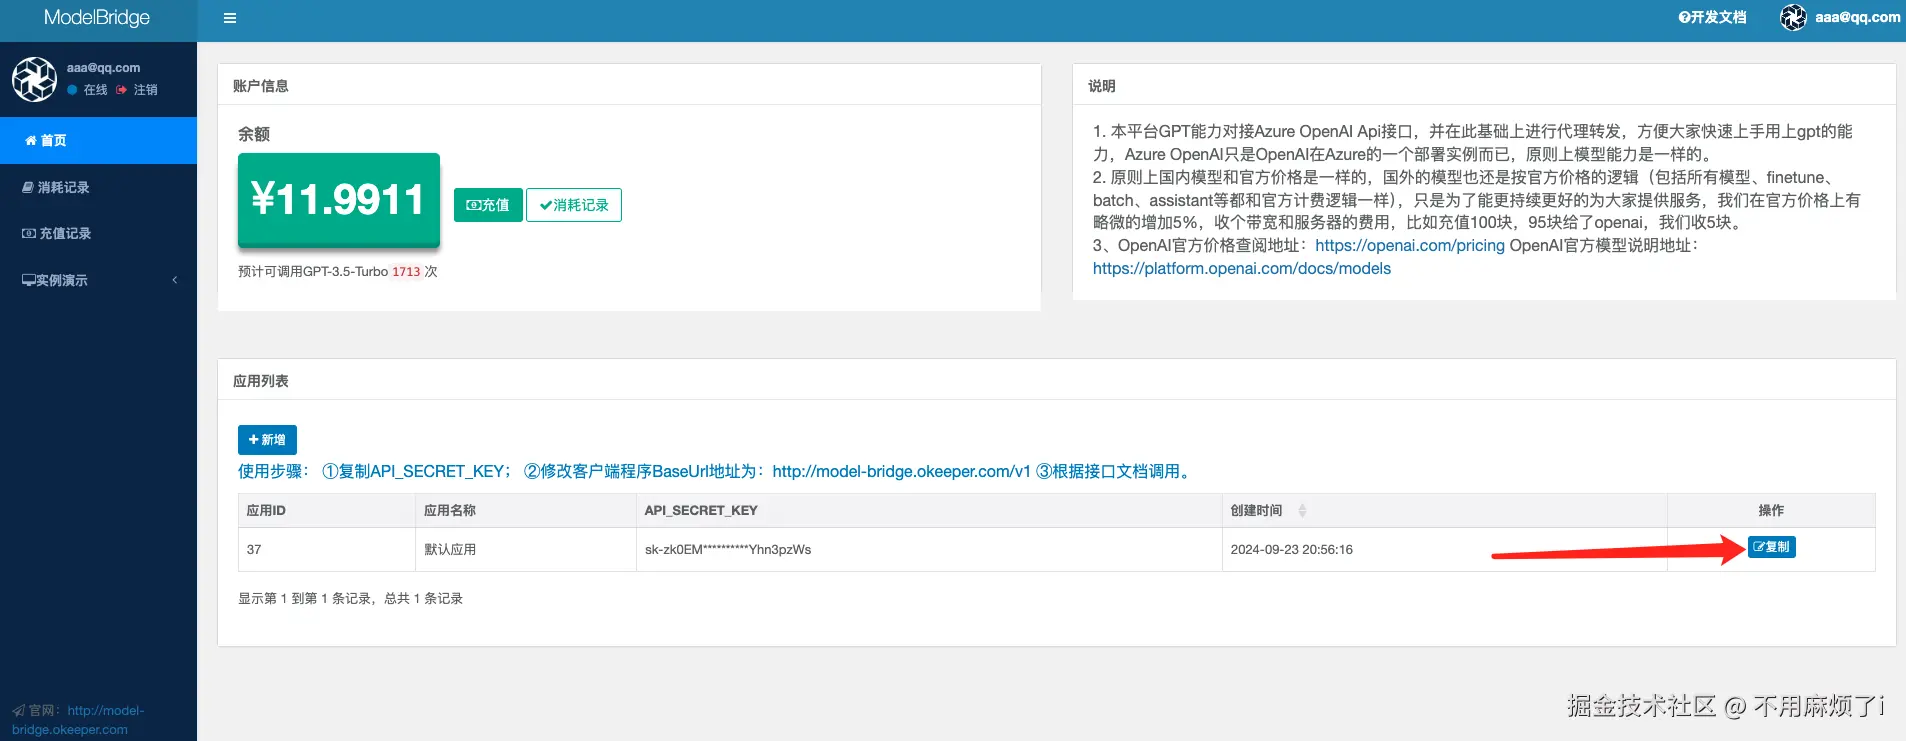This screenshot has height=741, width=1906.
Task: Click the 注销 logout icon link
Action: [137, 90]
